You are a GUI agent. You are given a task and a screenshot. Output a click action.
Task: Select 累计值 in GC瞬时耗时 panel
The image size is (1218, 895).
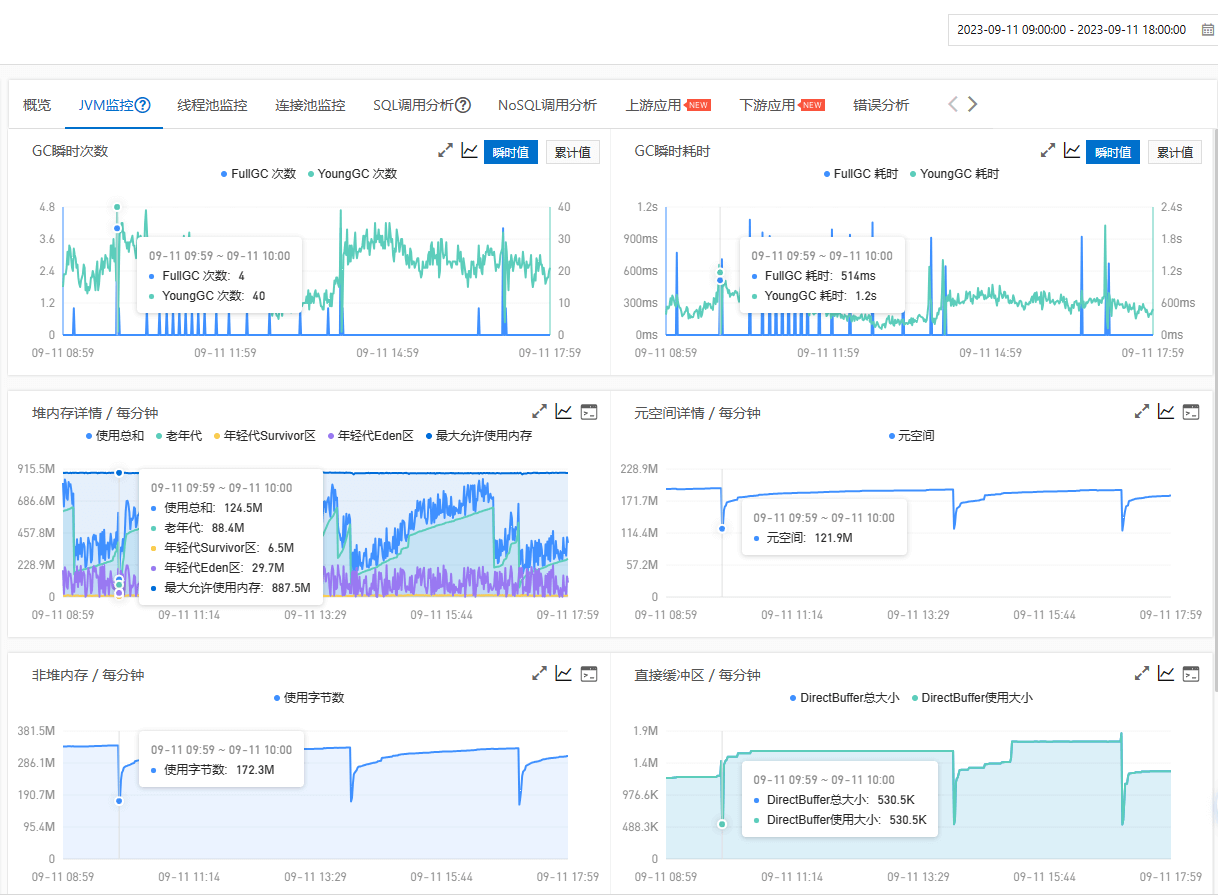tap(1175, 152)
